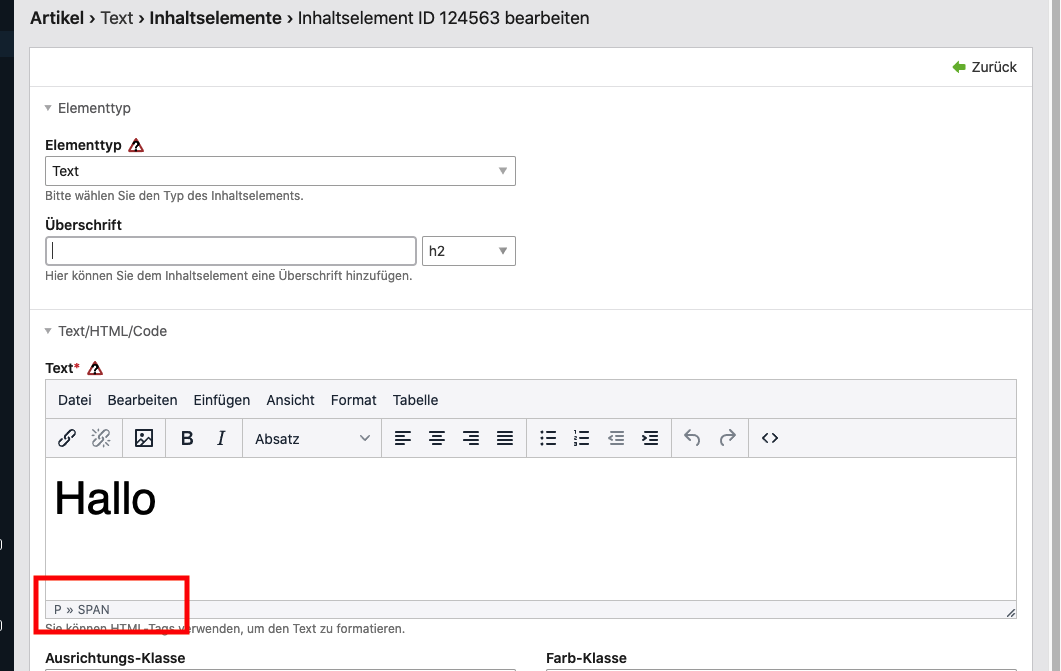This screenshot has height=671, width=1061.
Task: Open the Elementtyp dropdown showing Text
Action: [x=280, y=171]
